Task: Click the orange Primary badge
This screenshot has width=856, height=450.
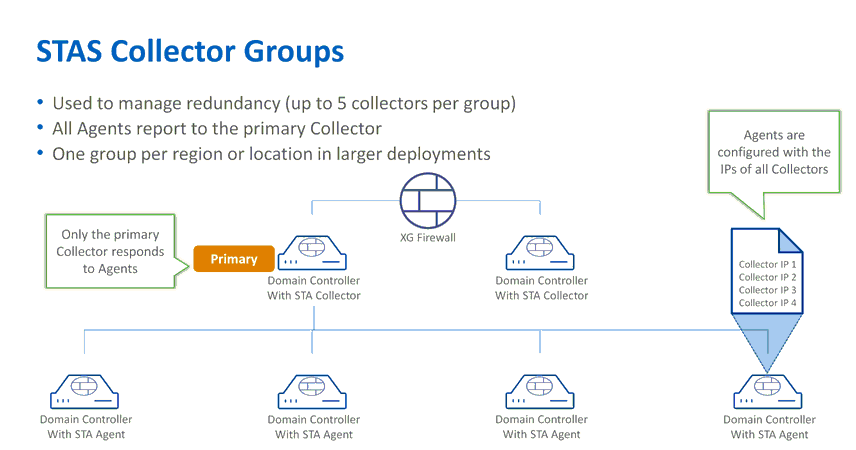Action: (x=234, y=259)
